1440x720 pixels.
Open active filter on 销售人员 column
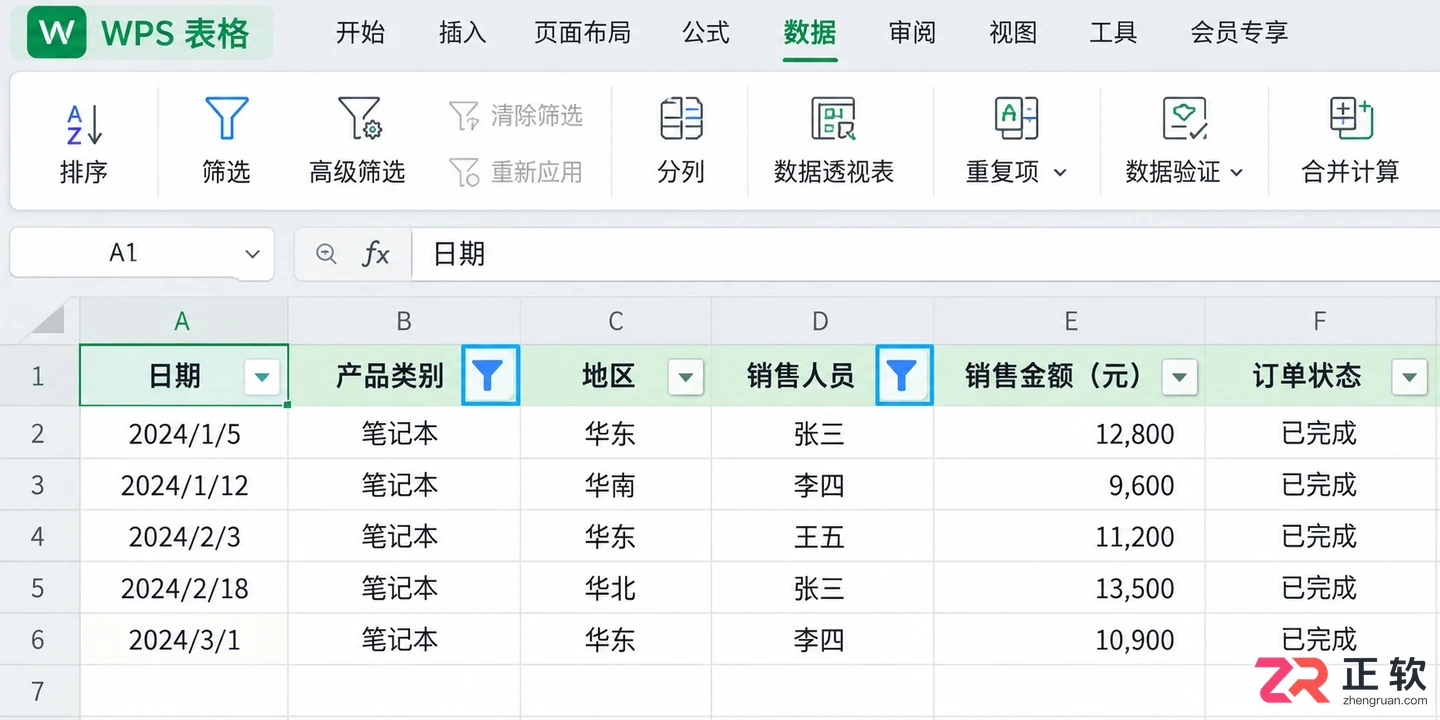click(x=904, y=376)
